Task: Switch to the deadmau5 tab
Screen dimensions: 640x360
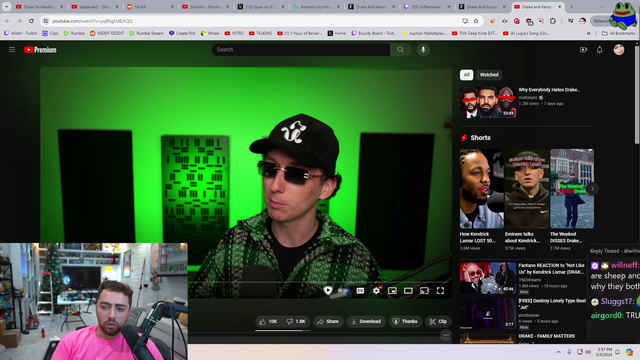Action: click(95, 7)
